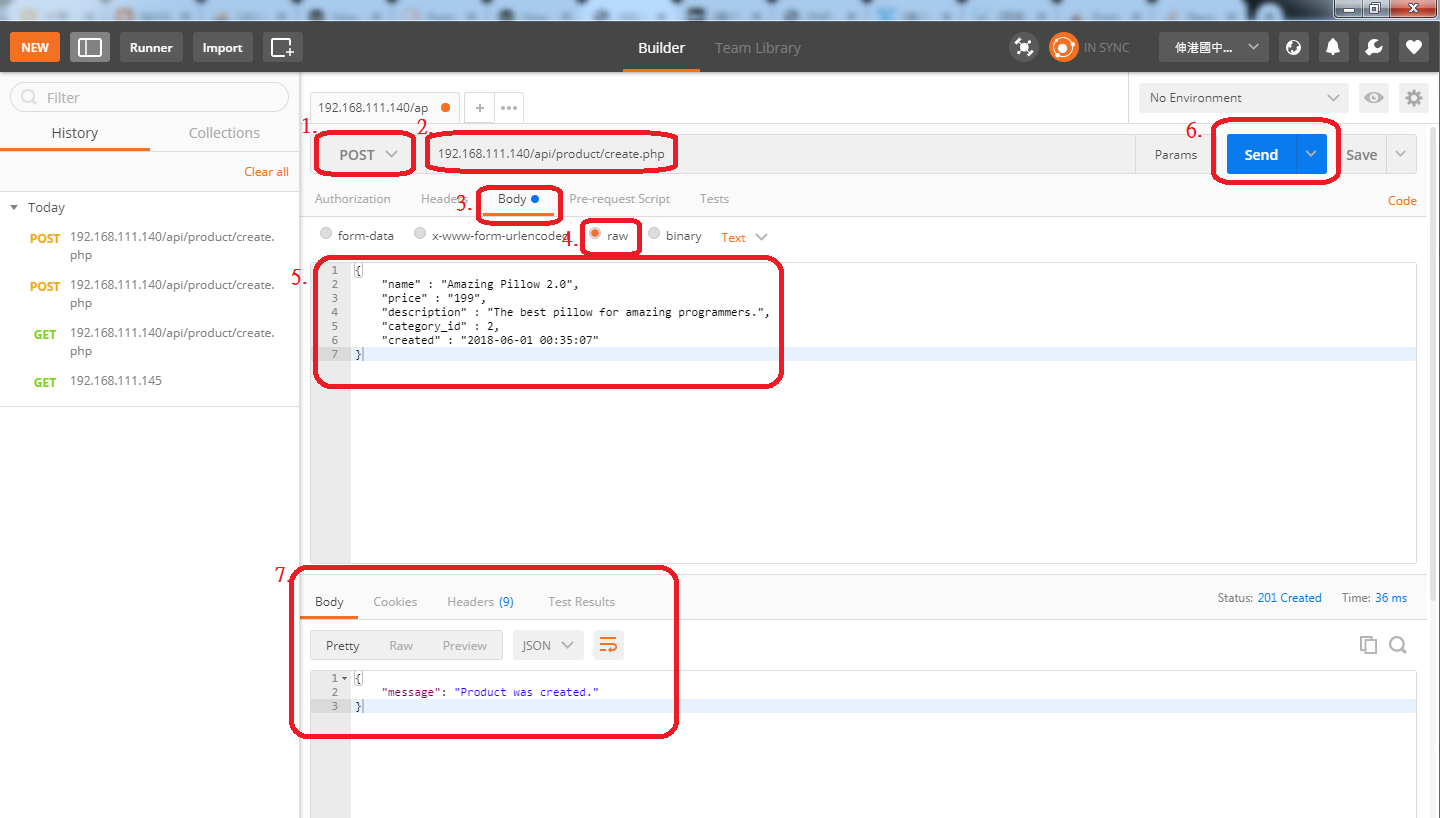Click the notification bell icon

[1333, 47]
